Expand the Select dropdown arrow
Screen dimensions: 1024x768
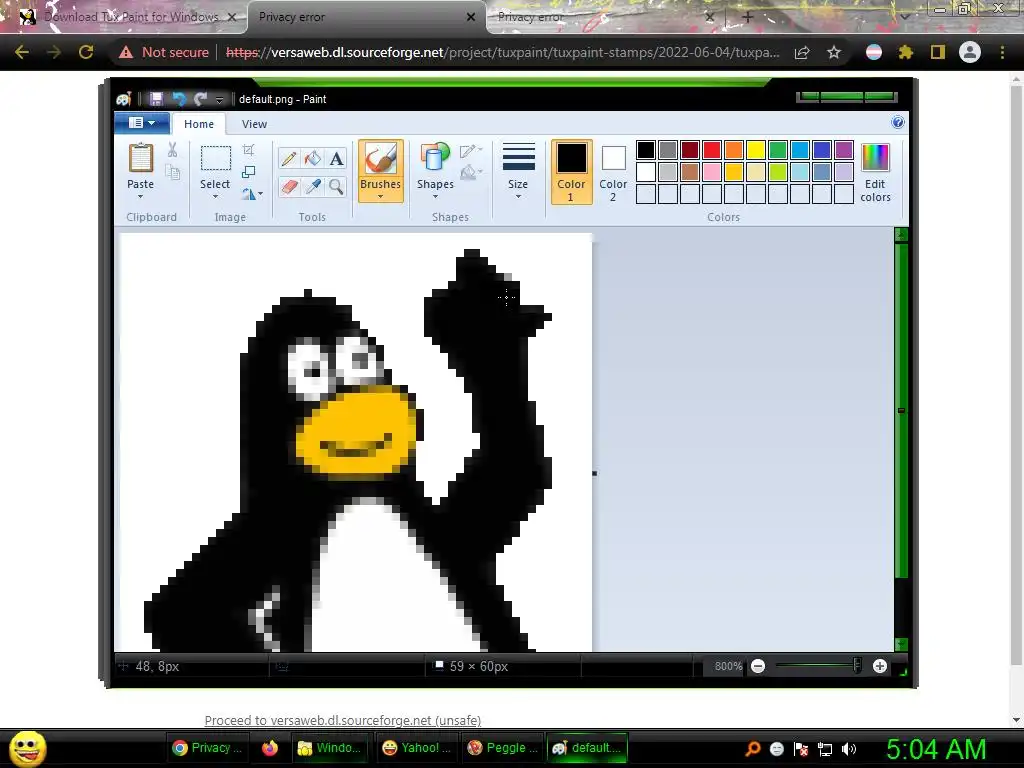click(215, 197)
